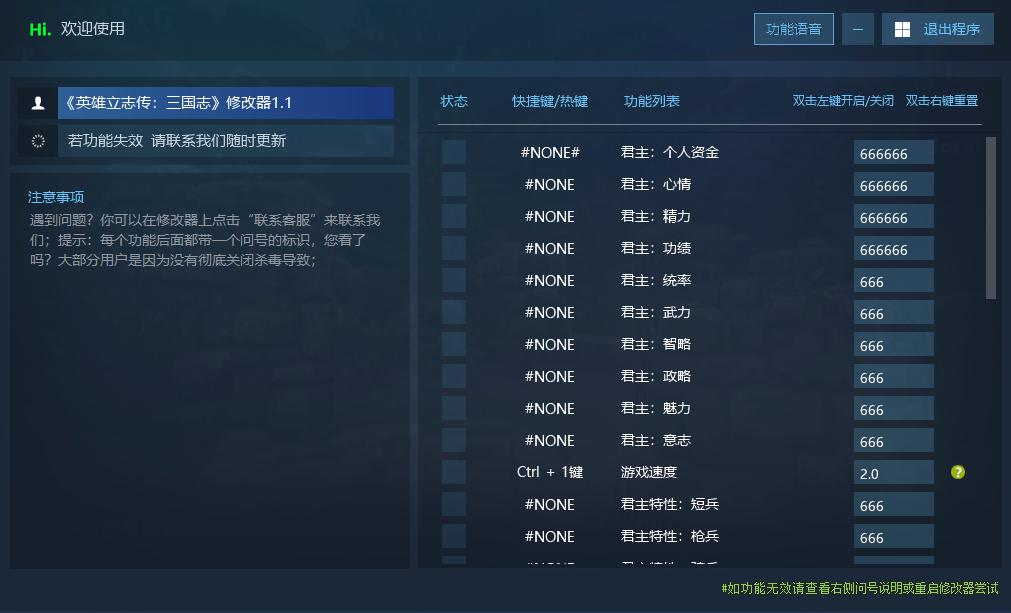1011x613 pixels.
Task: Click the green footer tip about restarting
Action: pos(859,589)
